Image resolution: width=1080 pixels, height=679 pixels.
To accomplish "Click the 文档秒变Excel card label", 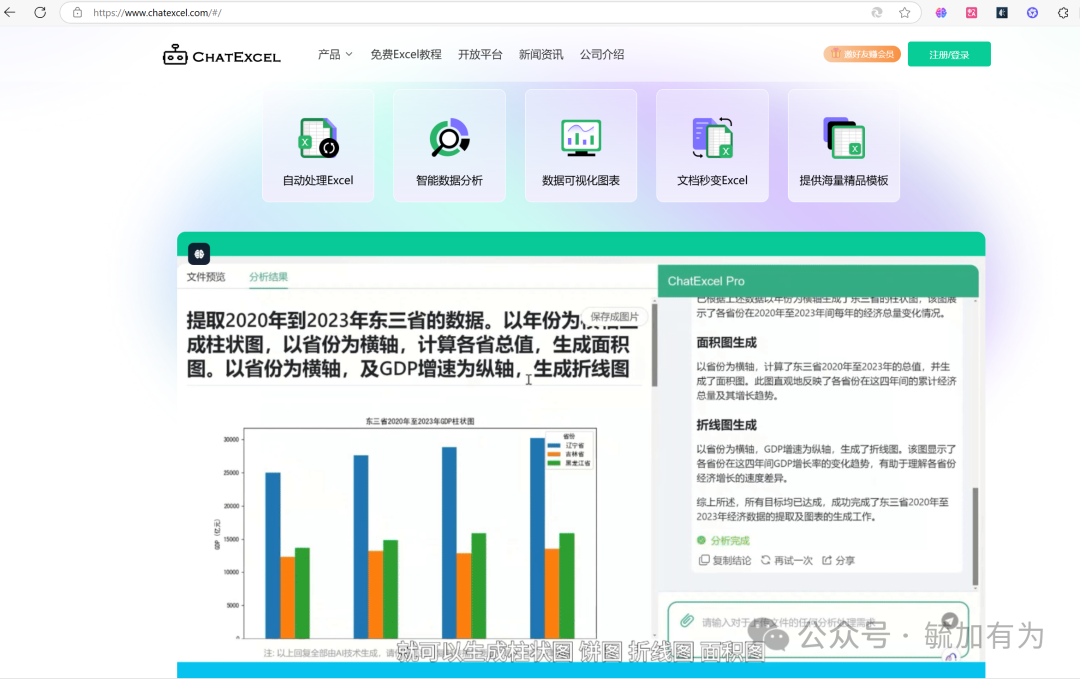I will pos(712,180).
